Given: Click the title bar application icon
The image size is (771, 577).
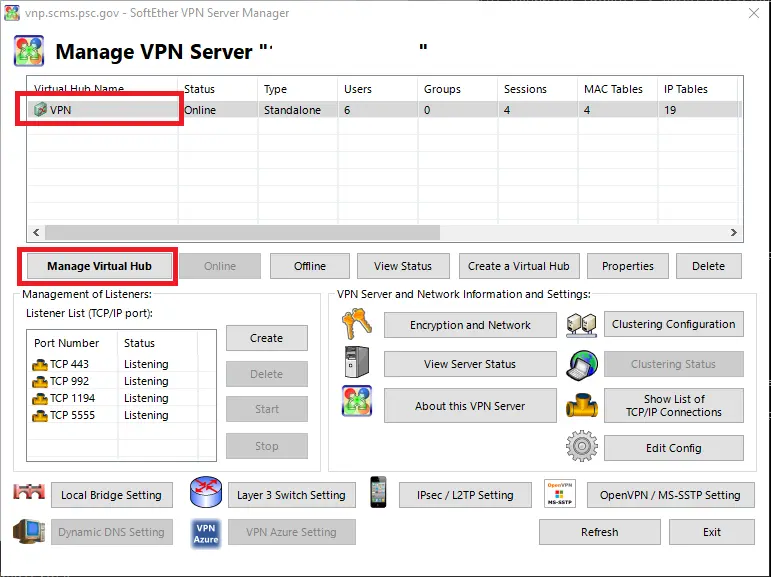Looking at the screenshot, I should pyautogui.click(x=12, y=13).
